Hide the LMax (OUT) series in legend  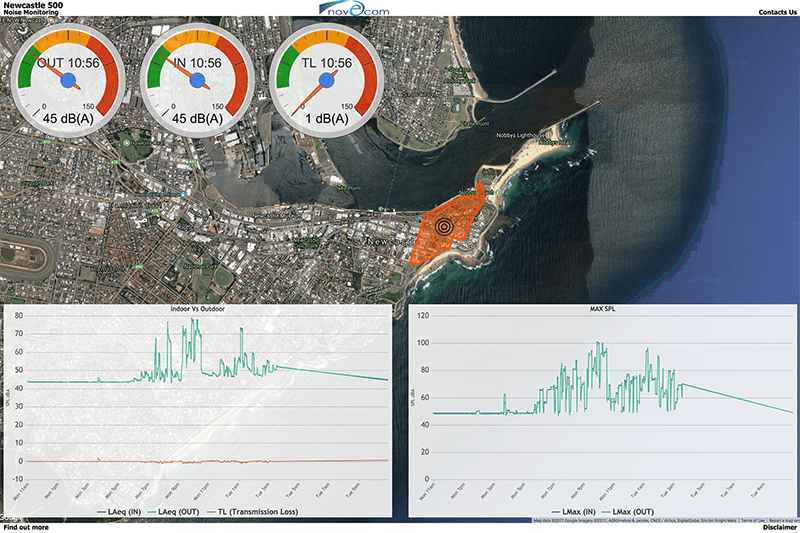pos(632,512)
